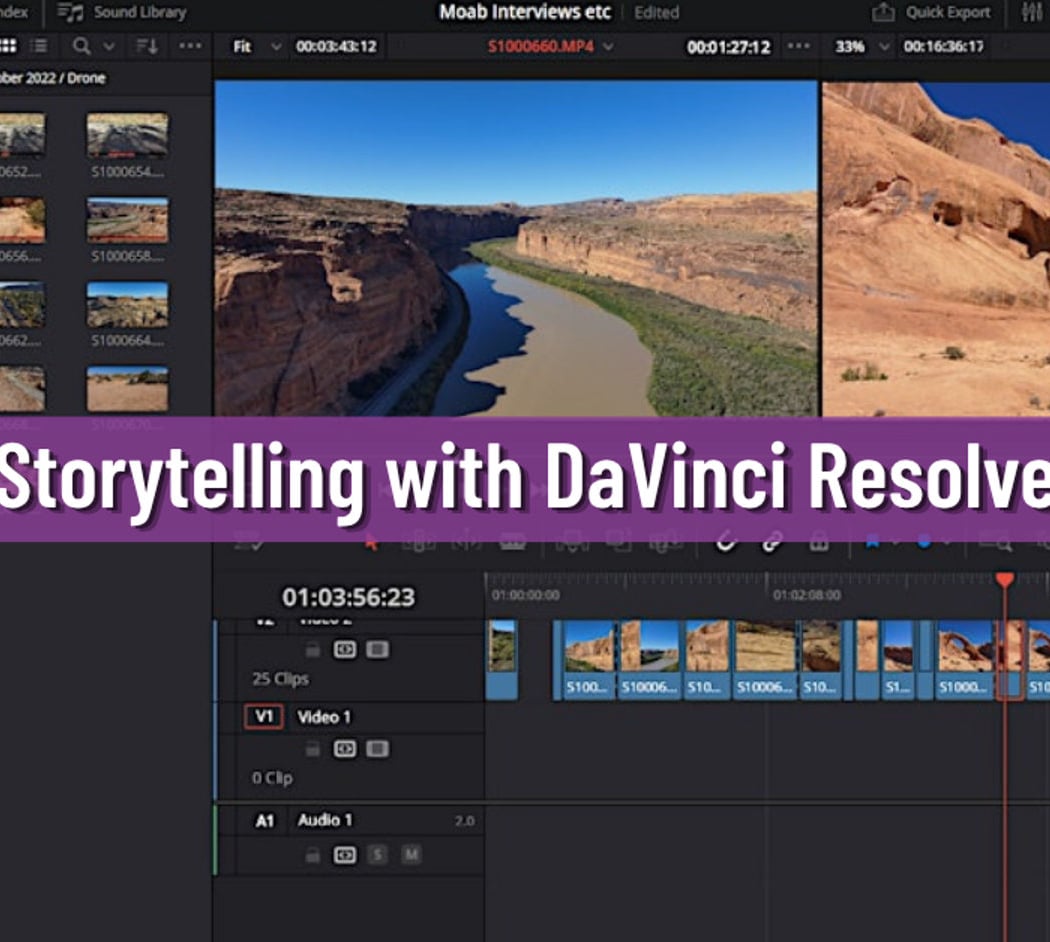Click the A1 destination control
Screen dimensions: 1050x942
[x=265, y=820]
